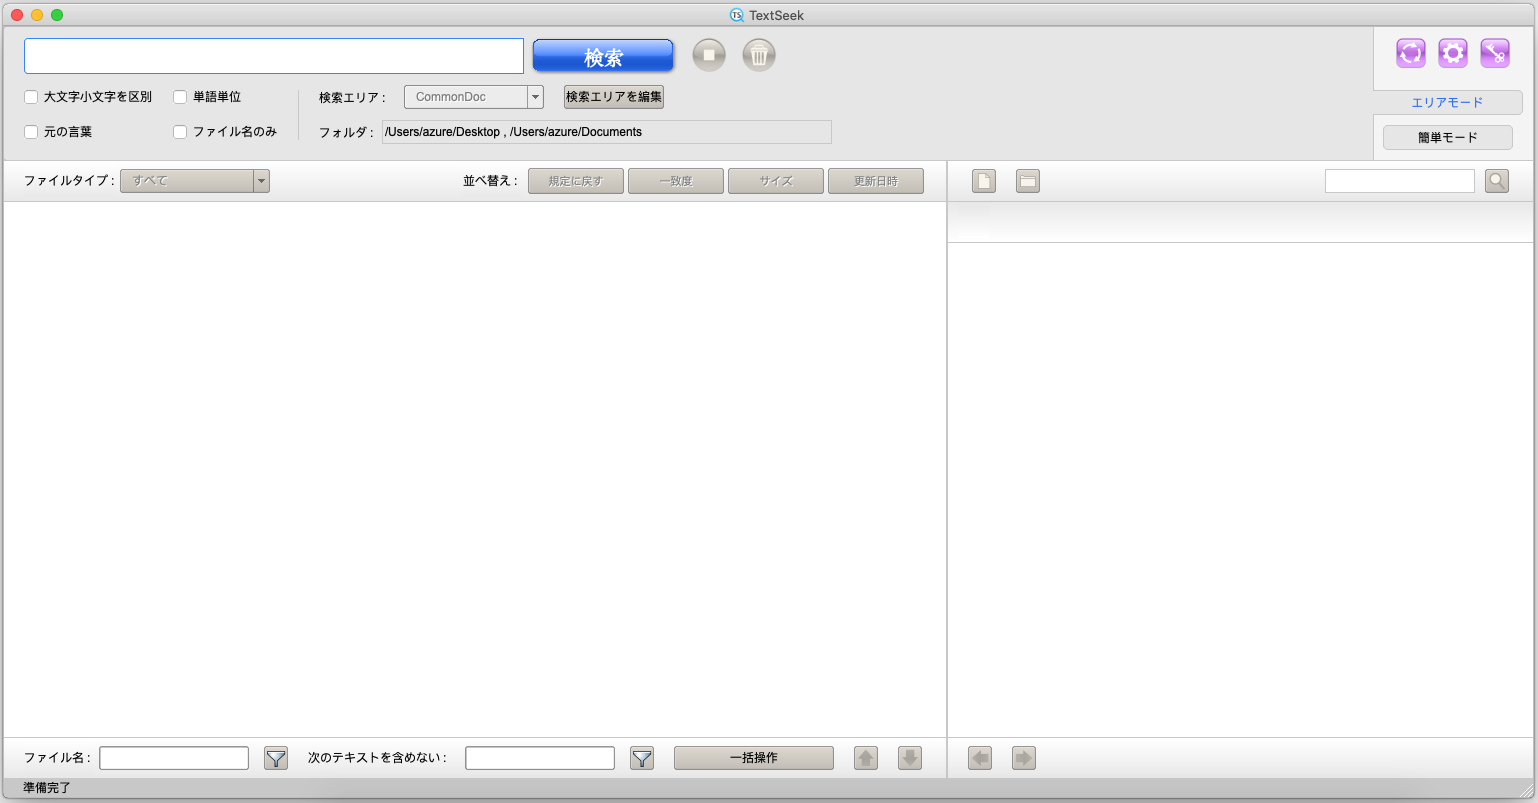The height and width of the screenshot is (803, 1538).
Task: Click the document icon above preview pane
Action: [x=984, y=181]
